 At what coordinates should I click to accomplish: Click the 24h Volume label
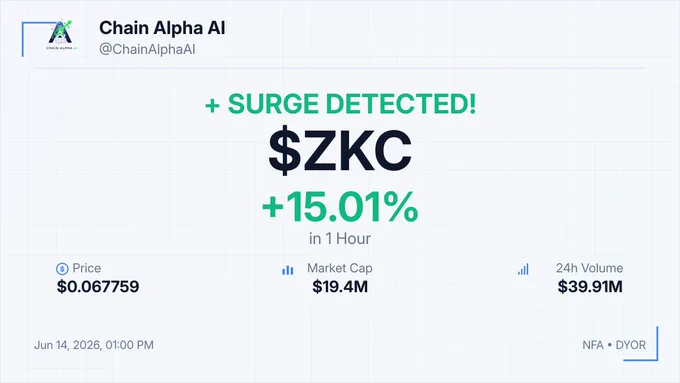pos(590,268)
